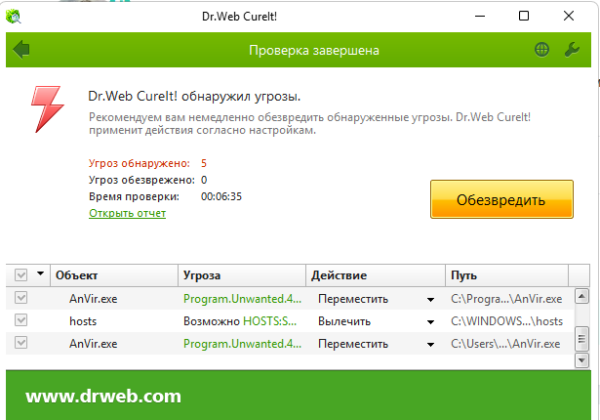
Task: Sort by the Путь column header
Action: click(507, 275)
